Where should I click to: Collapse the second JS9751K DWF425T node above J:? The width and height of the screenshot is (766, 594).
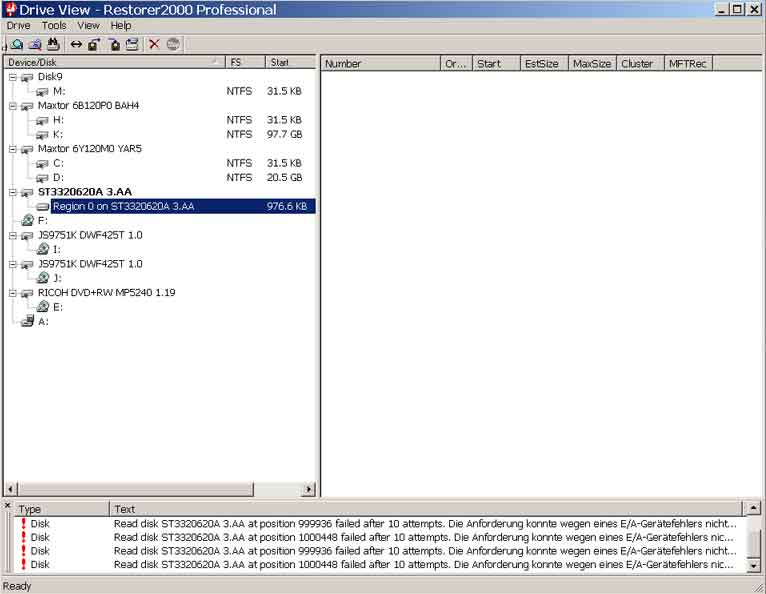pos(13,264)
